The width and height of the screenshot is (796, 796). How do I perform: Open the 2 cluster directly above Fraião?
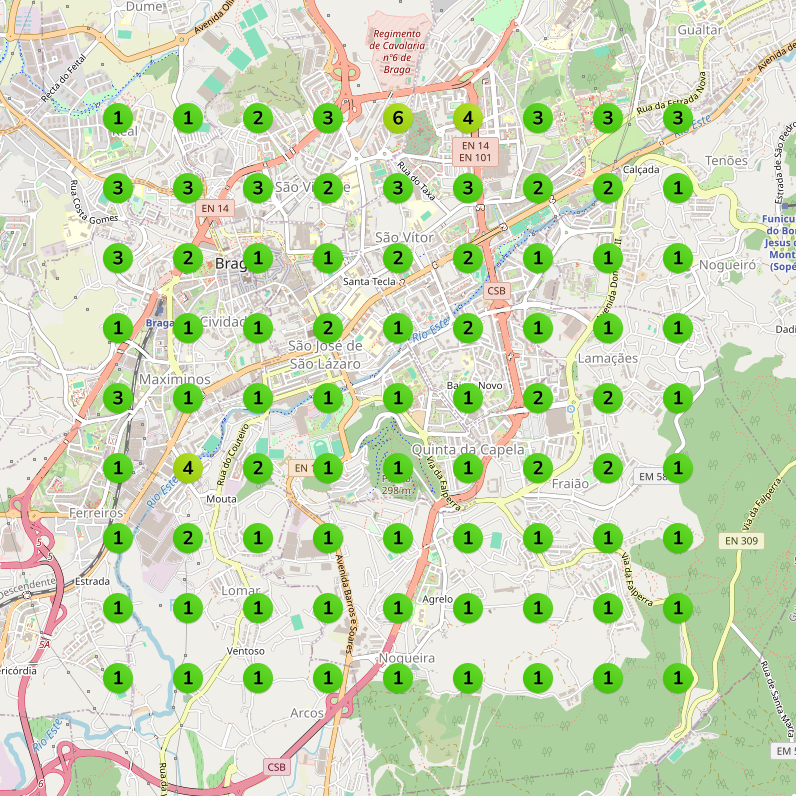[x=538, y=468]
